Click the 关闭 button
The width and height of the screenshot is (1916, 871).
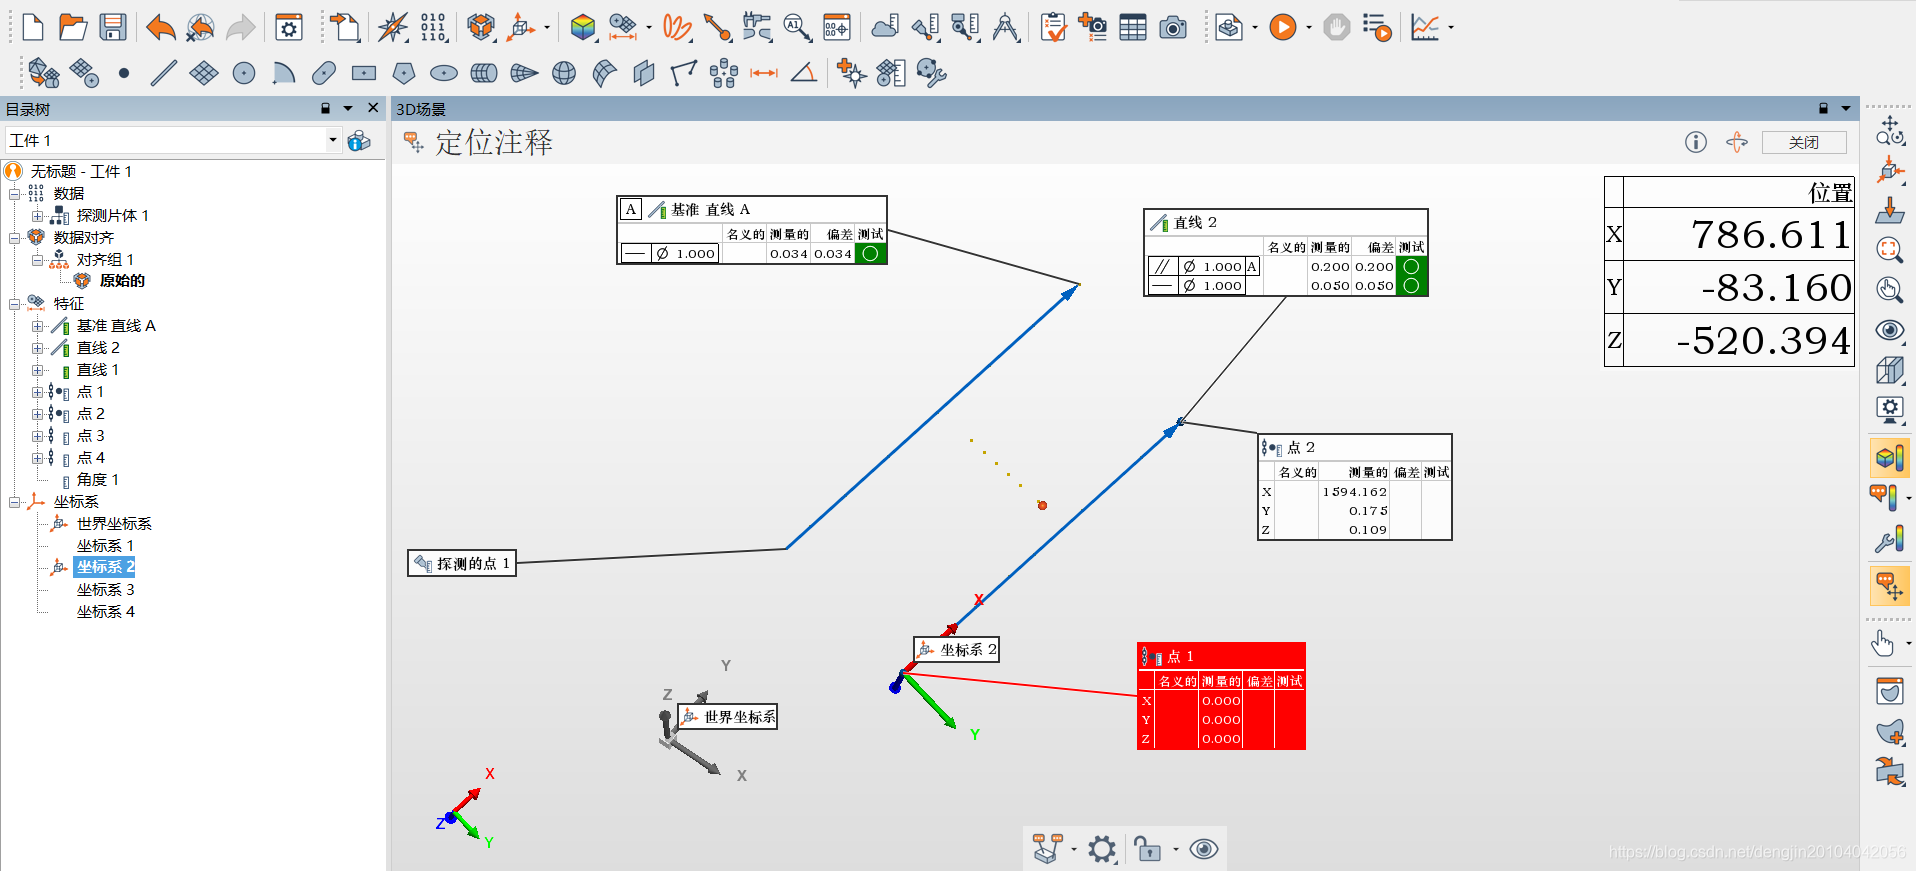pyautogui.click(x=1804, y=142)
